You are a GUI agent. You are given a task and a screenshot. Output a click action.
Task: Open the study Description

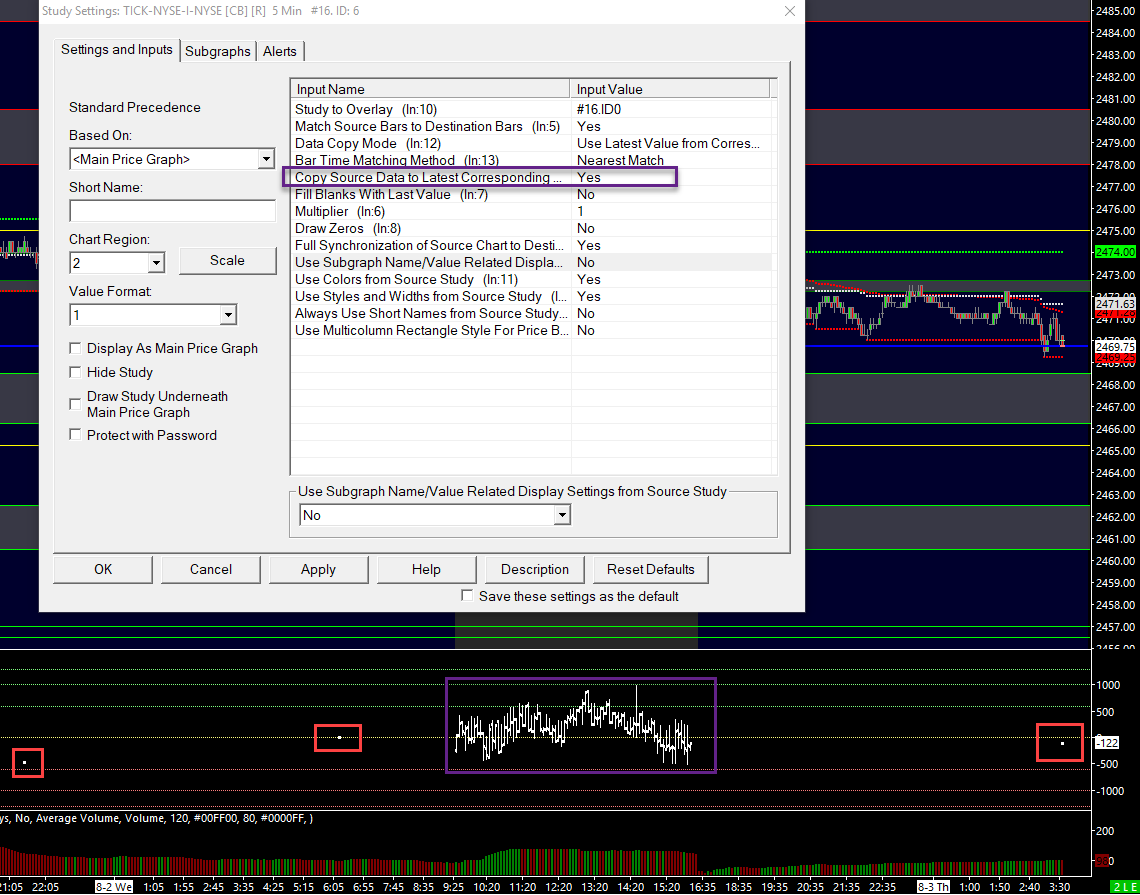point(534,569)
